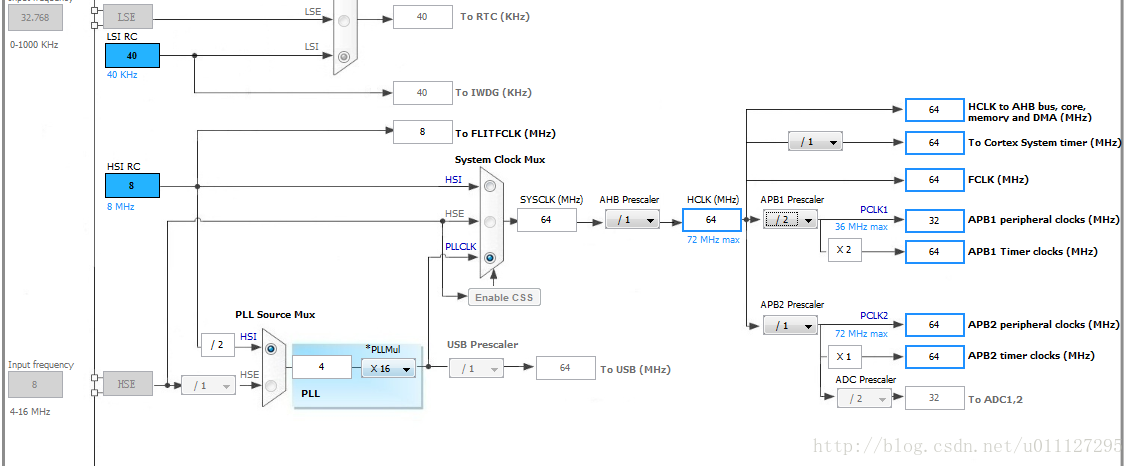Click the To FLITFCLK (MHz) value box

tap(422, 132)
